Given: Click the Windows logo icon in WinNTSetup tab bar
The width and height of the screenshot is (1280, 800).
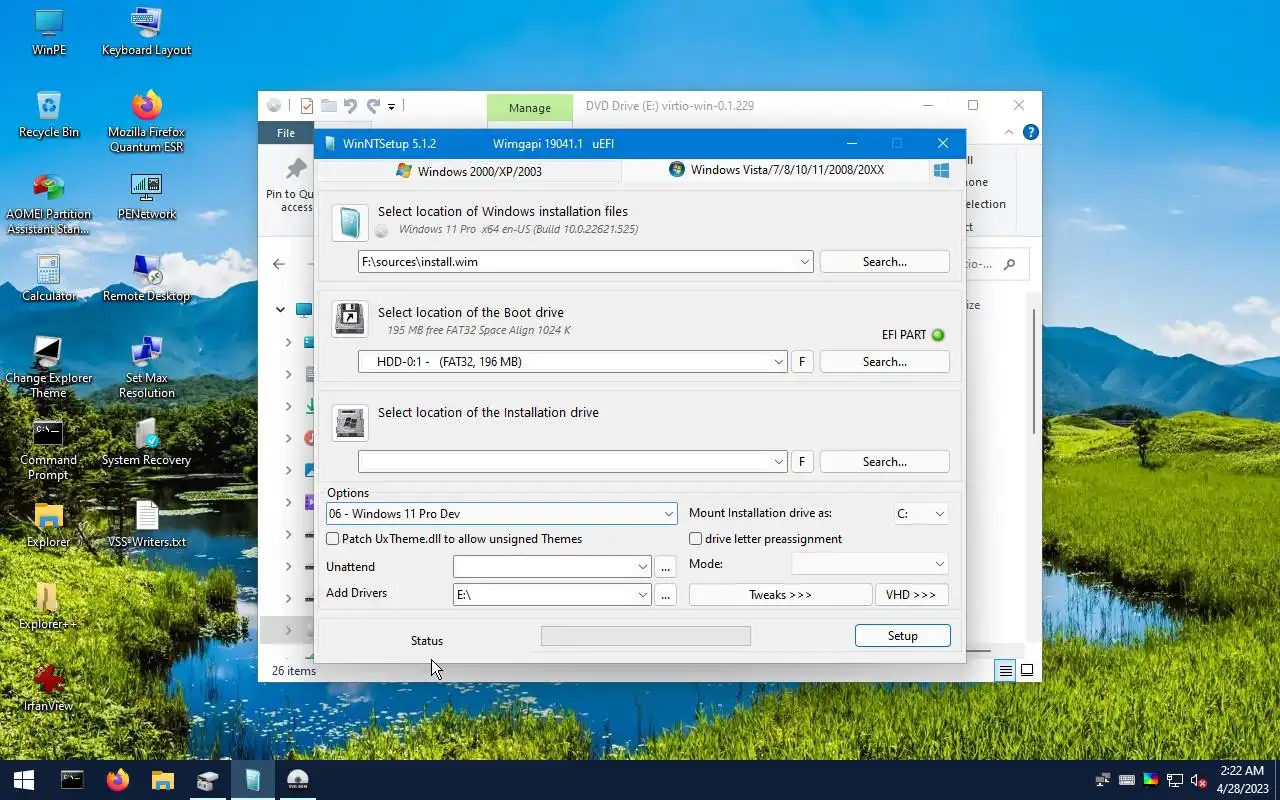Looking at the screenshot, I should tap(941, 170).
